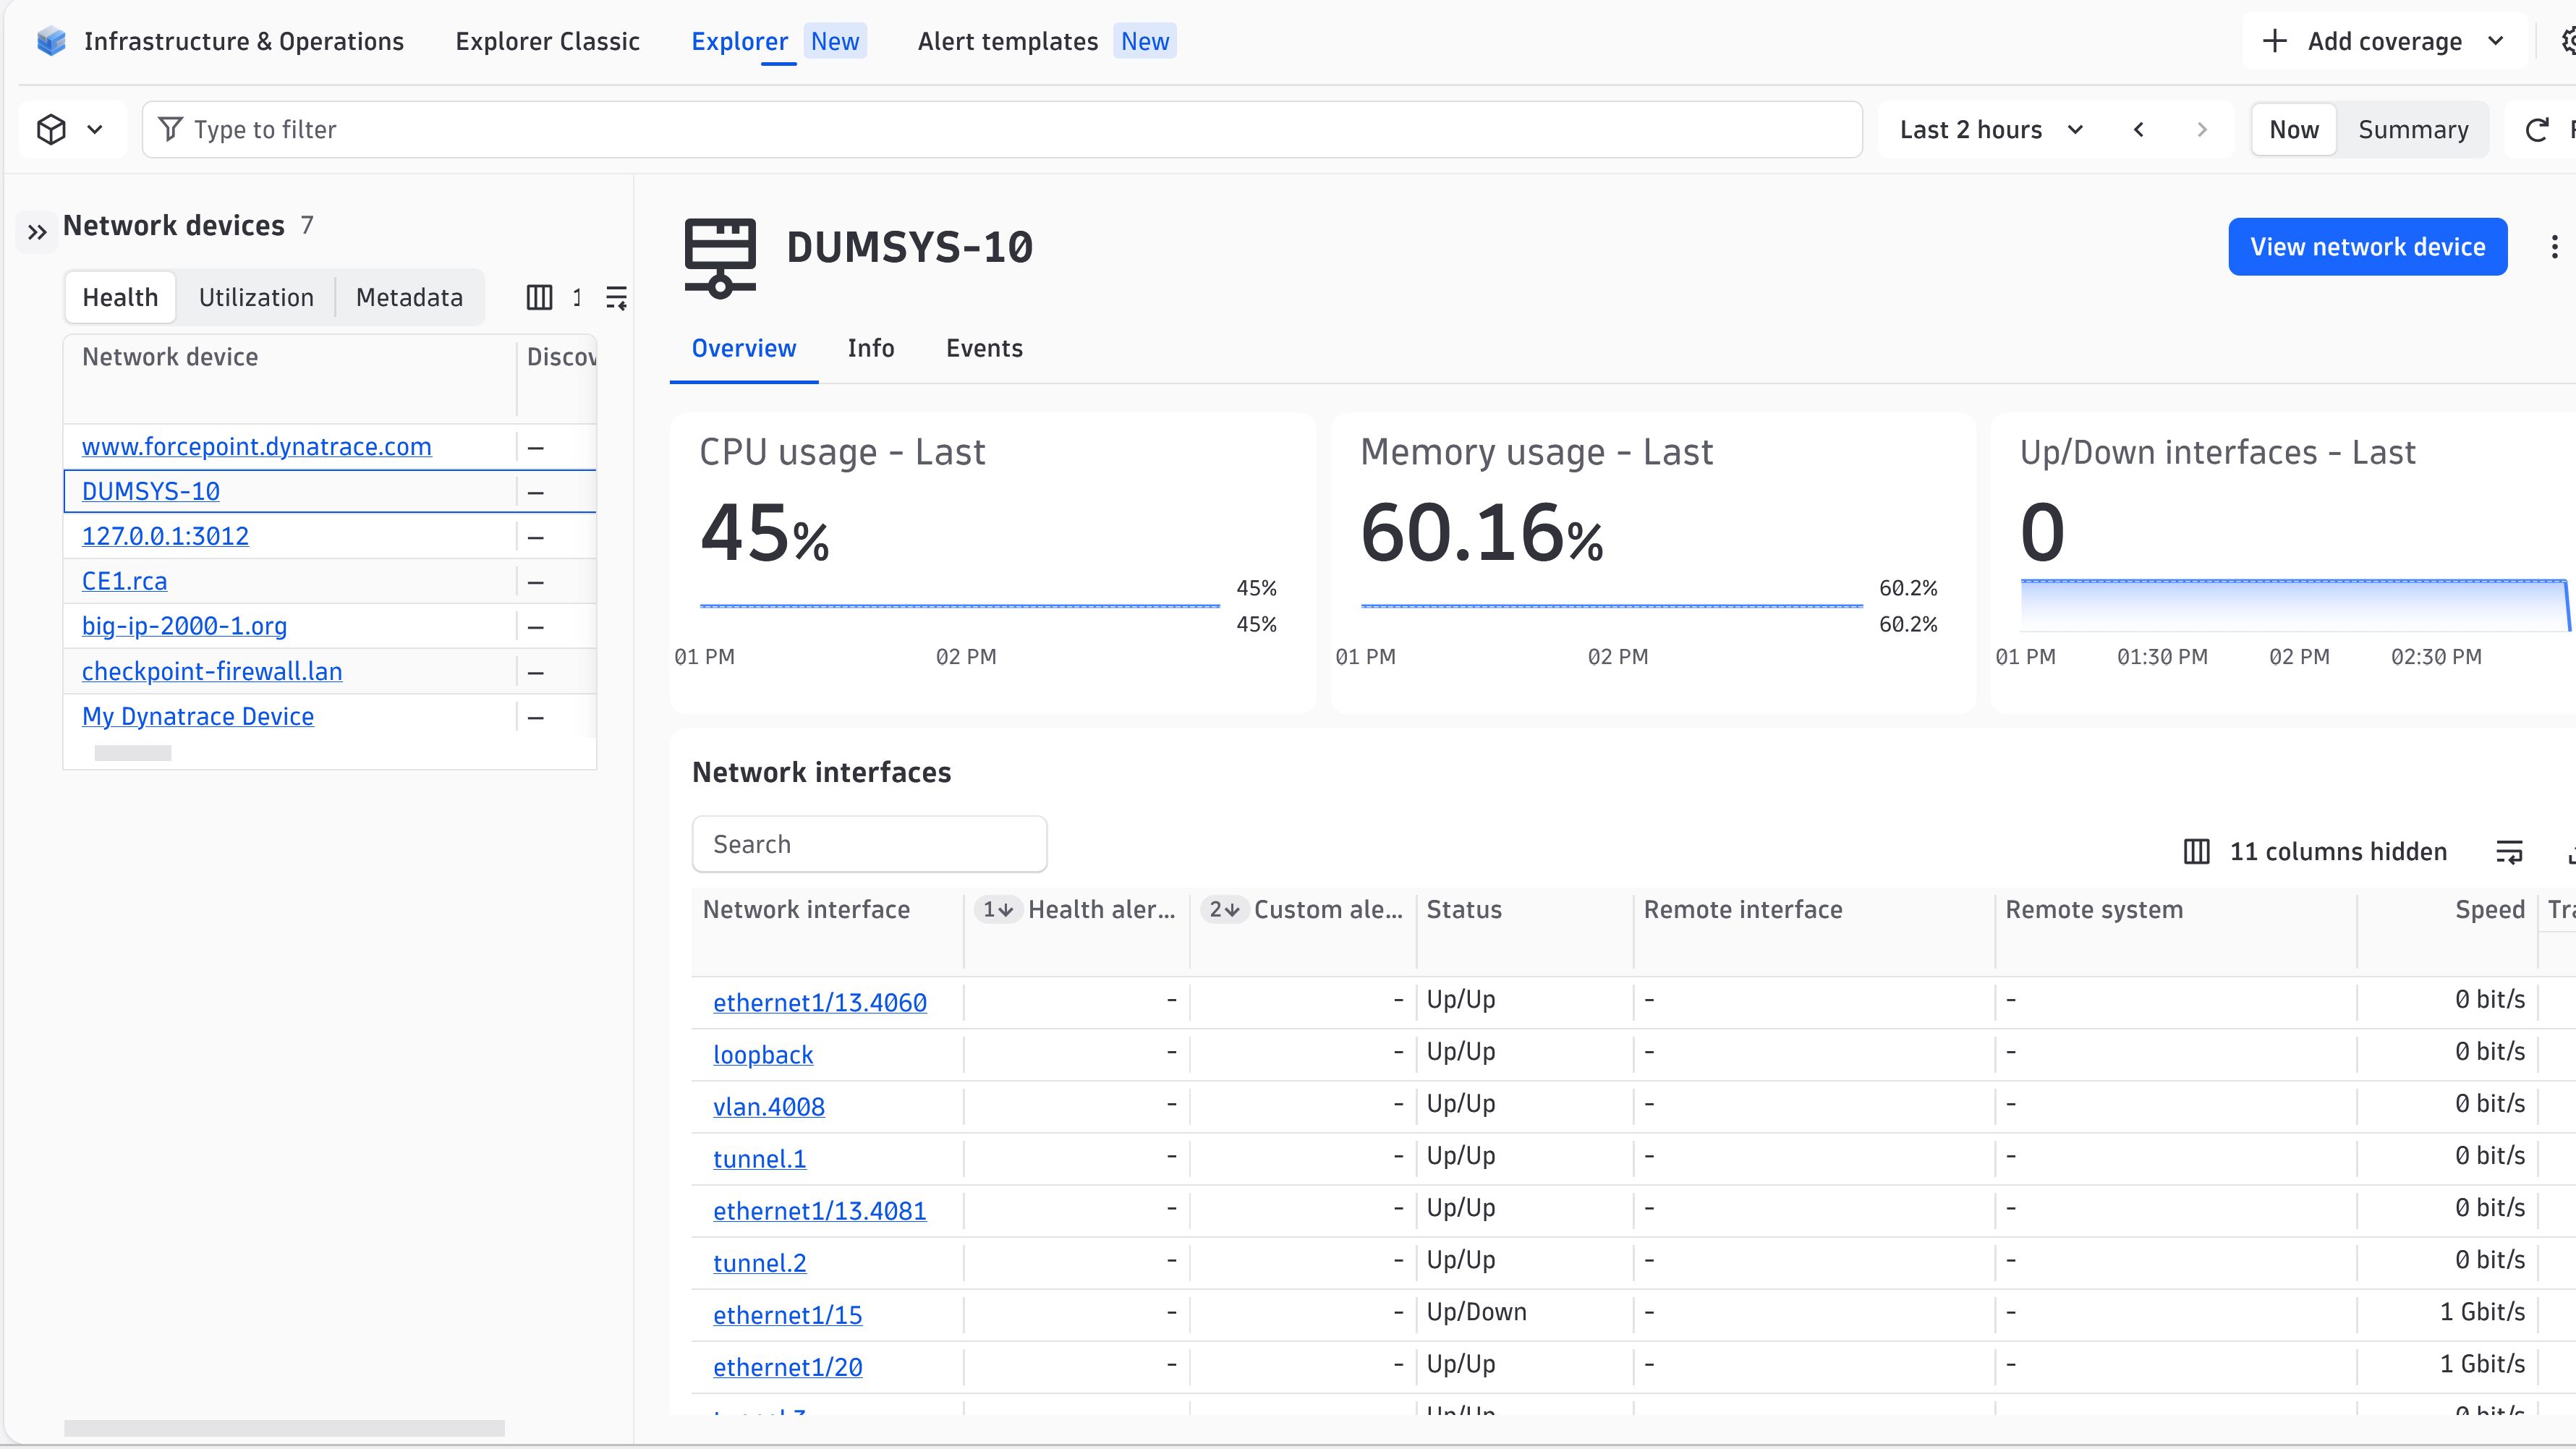2576x1449 pixels.
Task: Click the device list horizontal scrollbar
Action: click(x=133, y=753)
